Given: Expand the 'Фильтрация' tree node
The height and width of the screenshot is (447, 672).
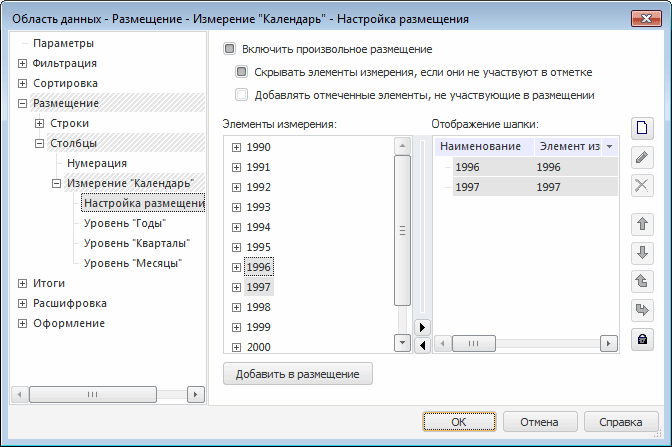Looking at the screenshot, I should pyautogui.click(x=23, y=63).
